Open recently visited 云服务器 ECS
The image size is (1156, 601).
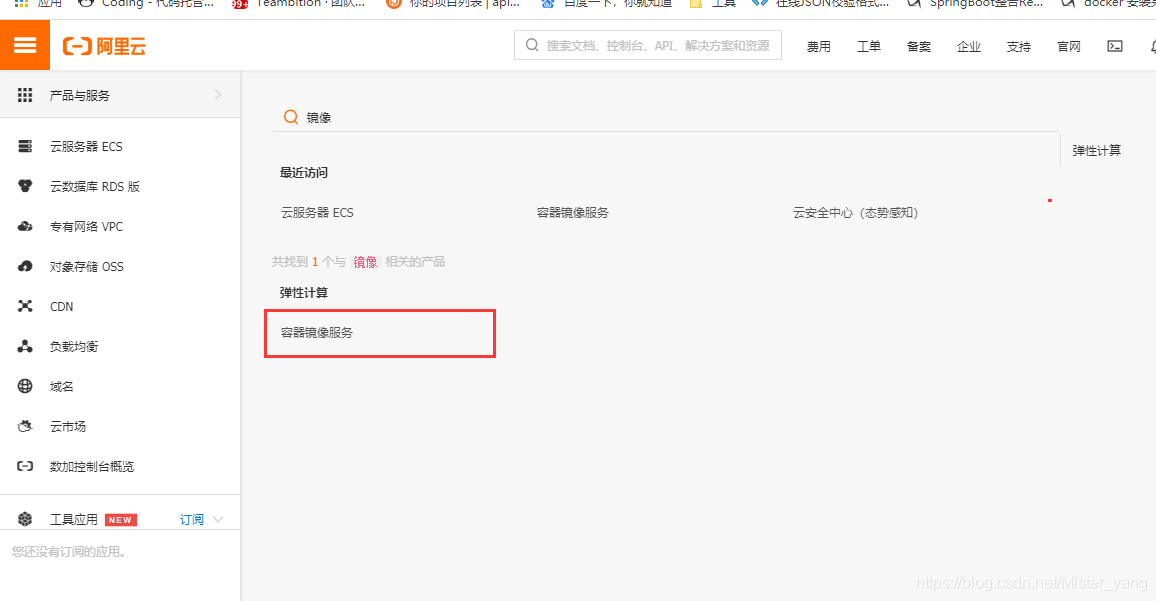[x=317, y=212]
